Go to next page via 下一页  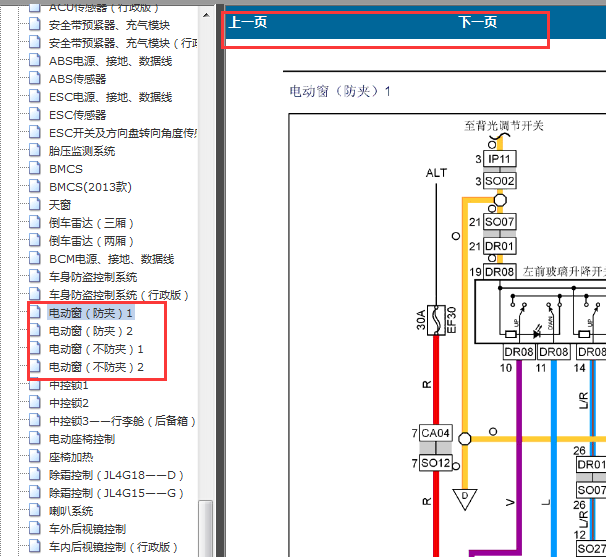click(x=478, y=22)
